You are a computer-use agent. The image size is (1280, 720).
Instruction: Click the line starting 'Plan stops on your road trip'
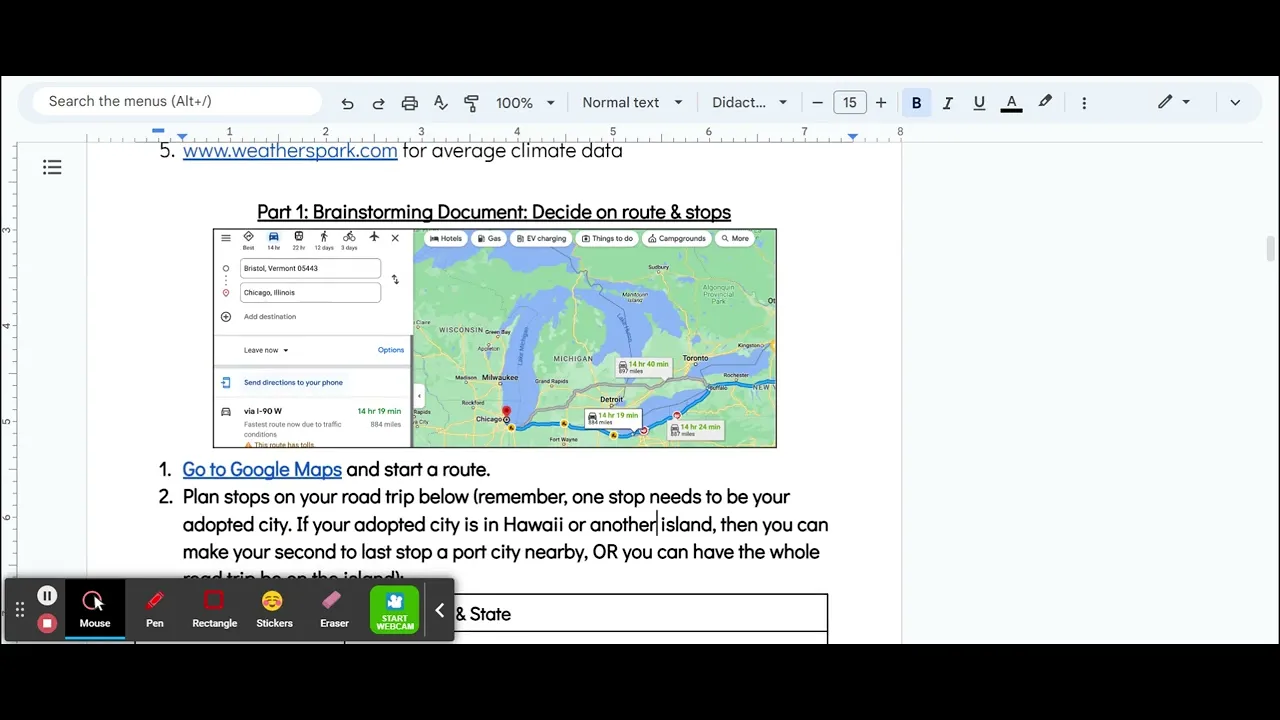(x=486, y=497)
